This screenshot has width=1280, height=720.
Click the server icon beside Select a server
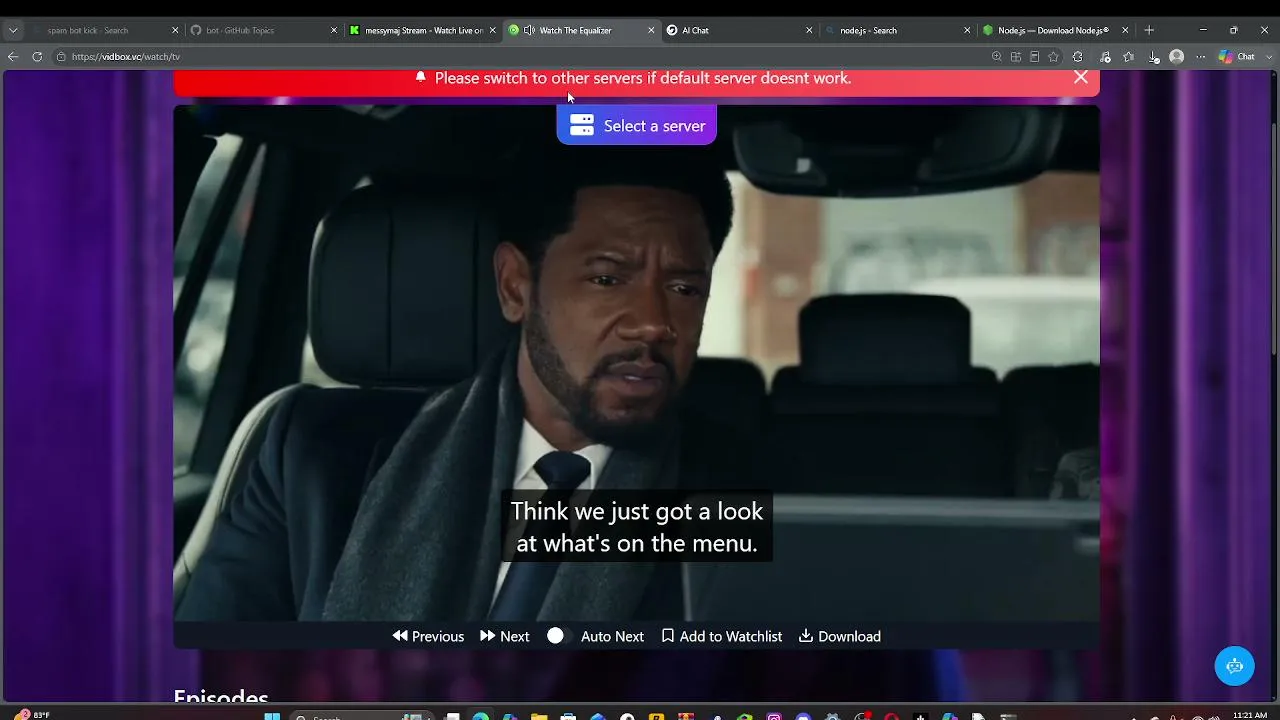(x=582, y=125)
